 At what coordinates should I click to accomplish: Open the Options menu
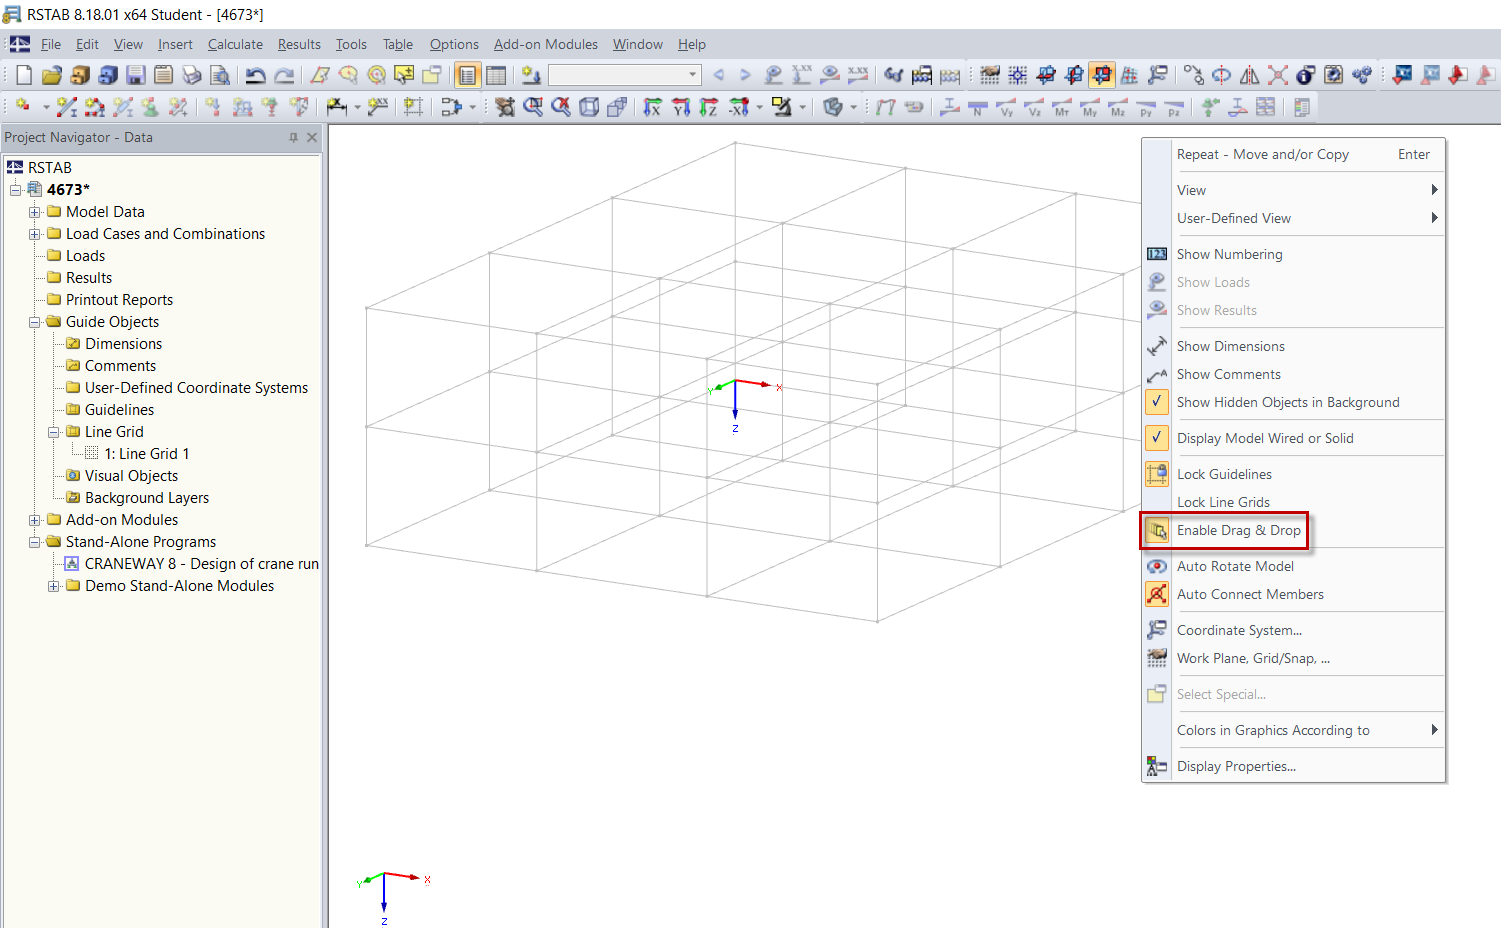454,44
